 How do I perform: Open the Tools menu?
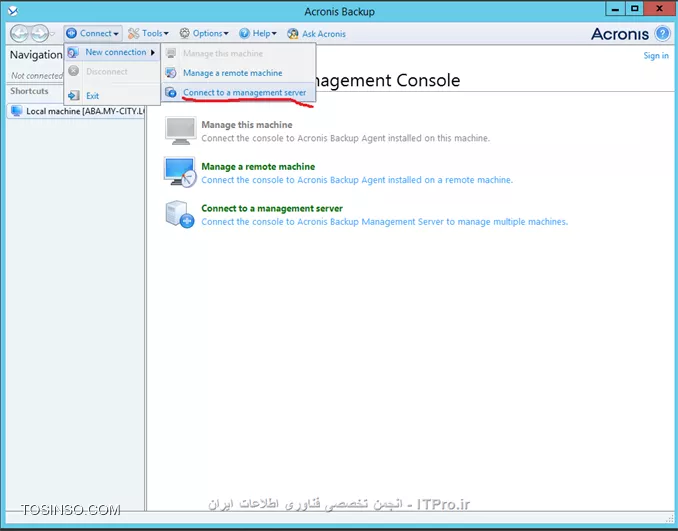tap(148, 33)
